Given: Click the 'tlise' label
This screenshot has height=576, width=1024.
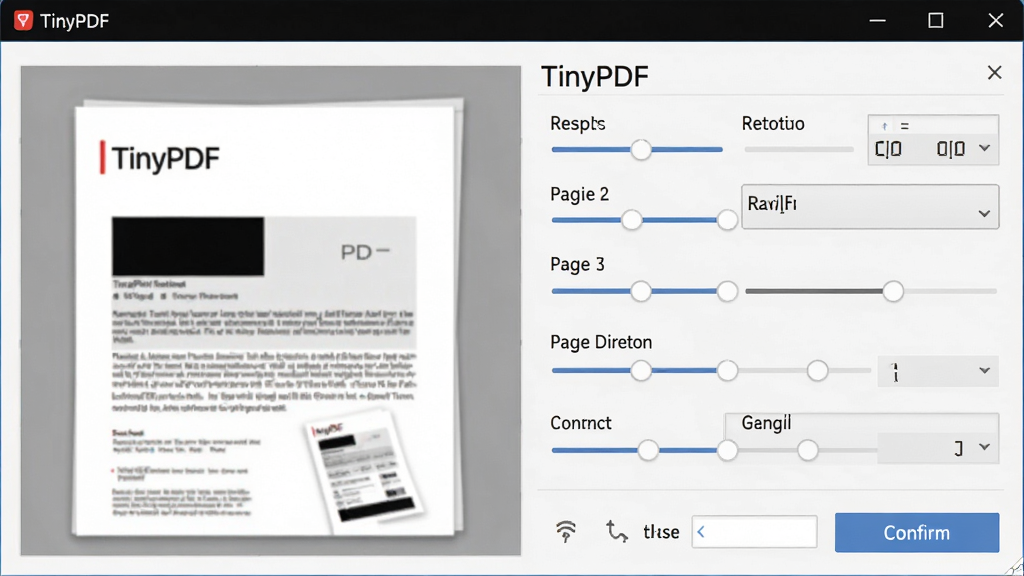Looking at the screenshot, I should 661,532.
